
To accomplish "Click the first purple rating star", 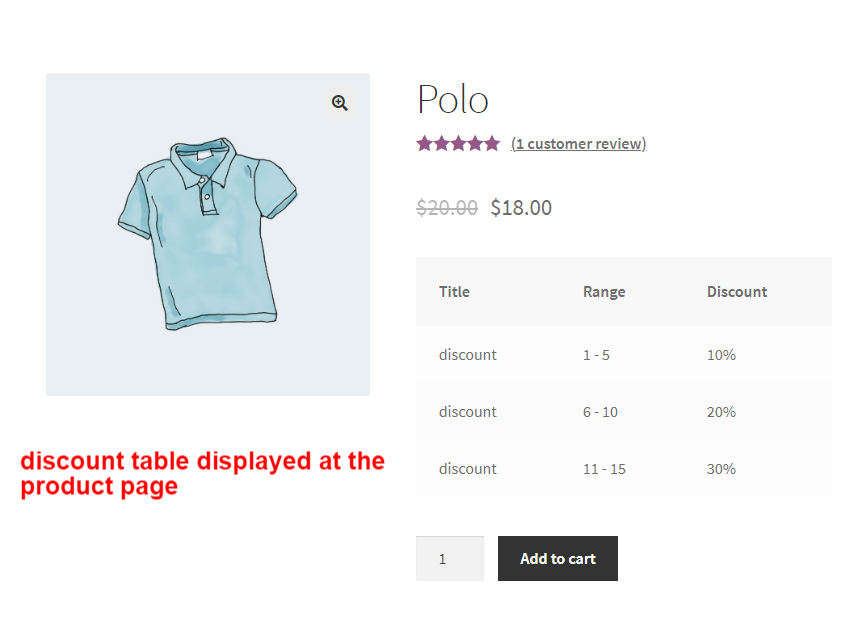I will pyautogui.click(x=425, y=143).
